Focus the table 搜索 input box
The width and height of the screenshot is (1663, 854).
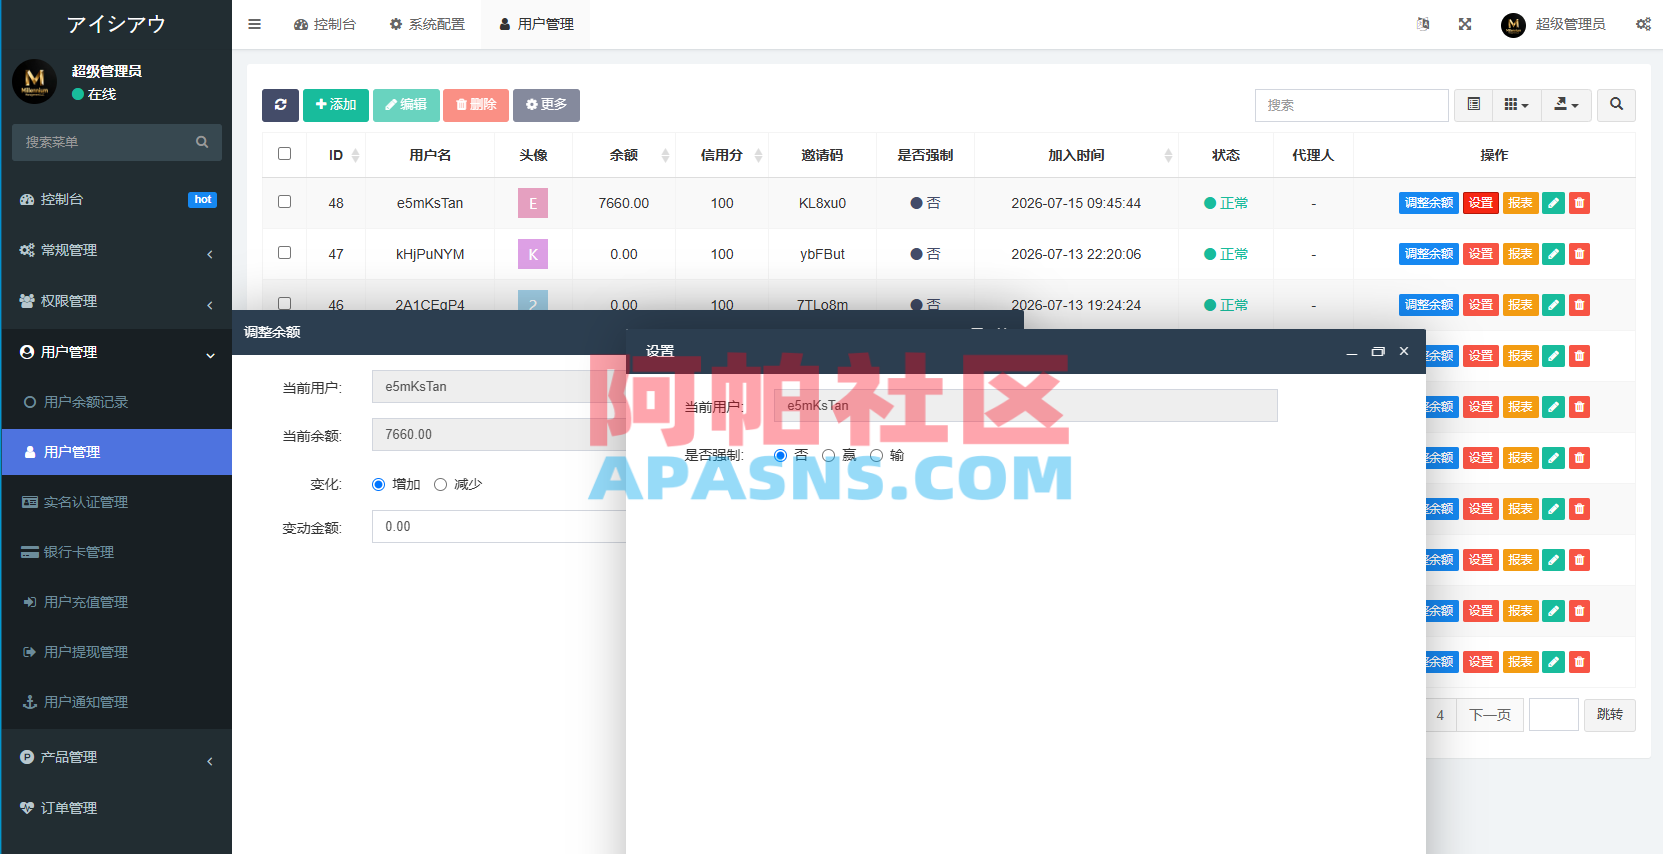1351,105
